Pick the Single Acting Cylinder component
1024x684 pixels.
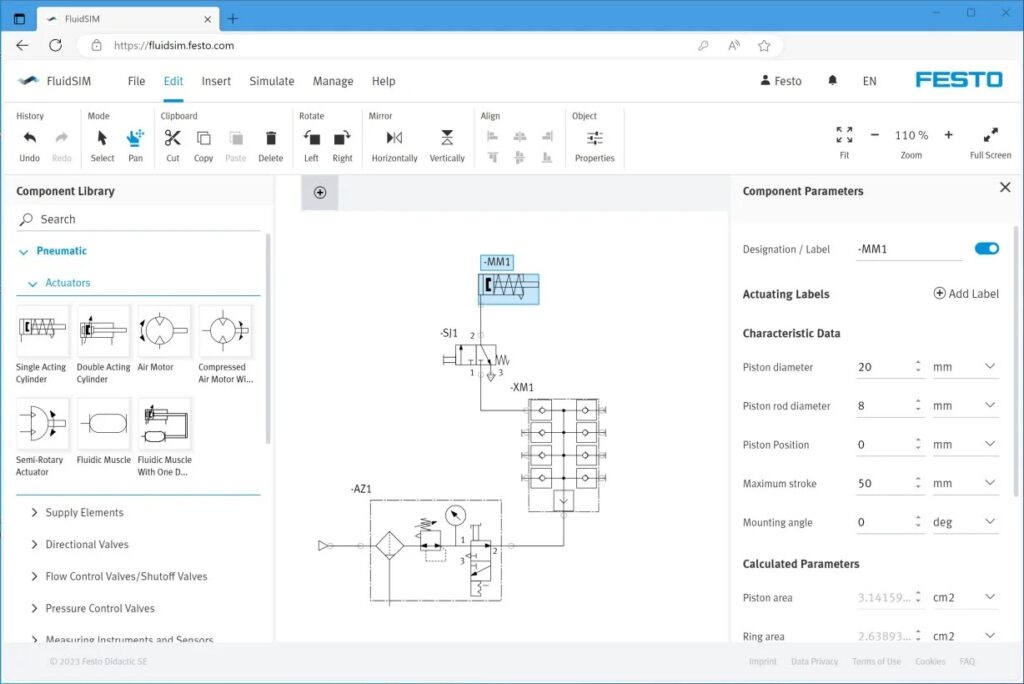point(42,330)
